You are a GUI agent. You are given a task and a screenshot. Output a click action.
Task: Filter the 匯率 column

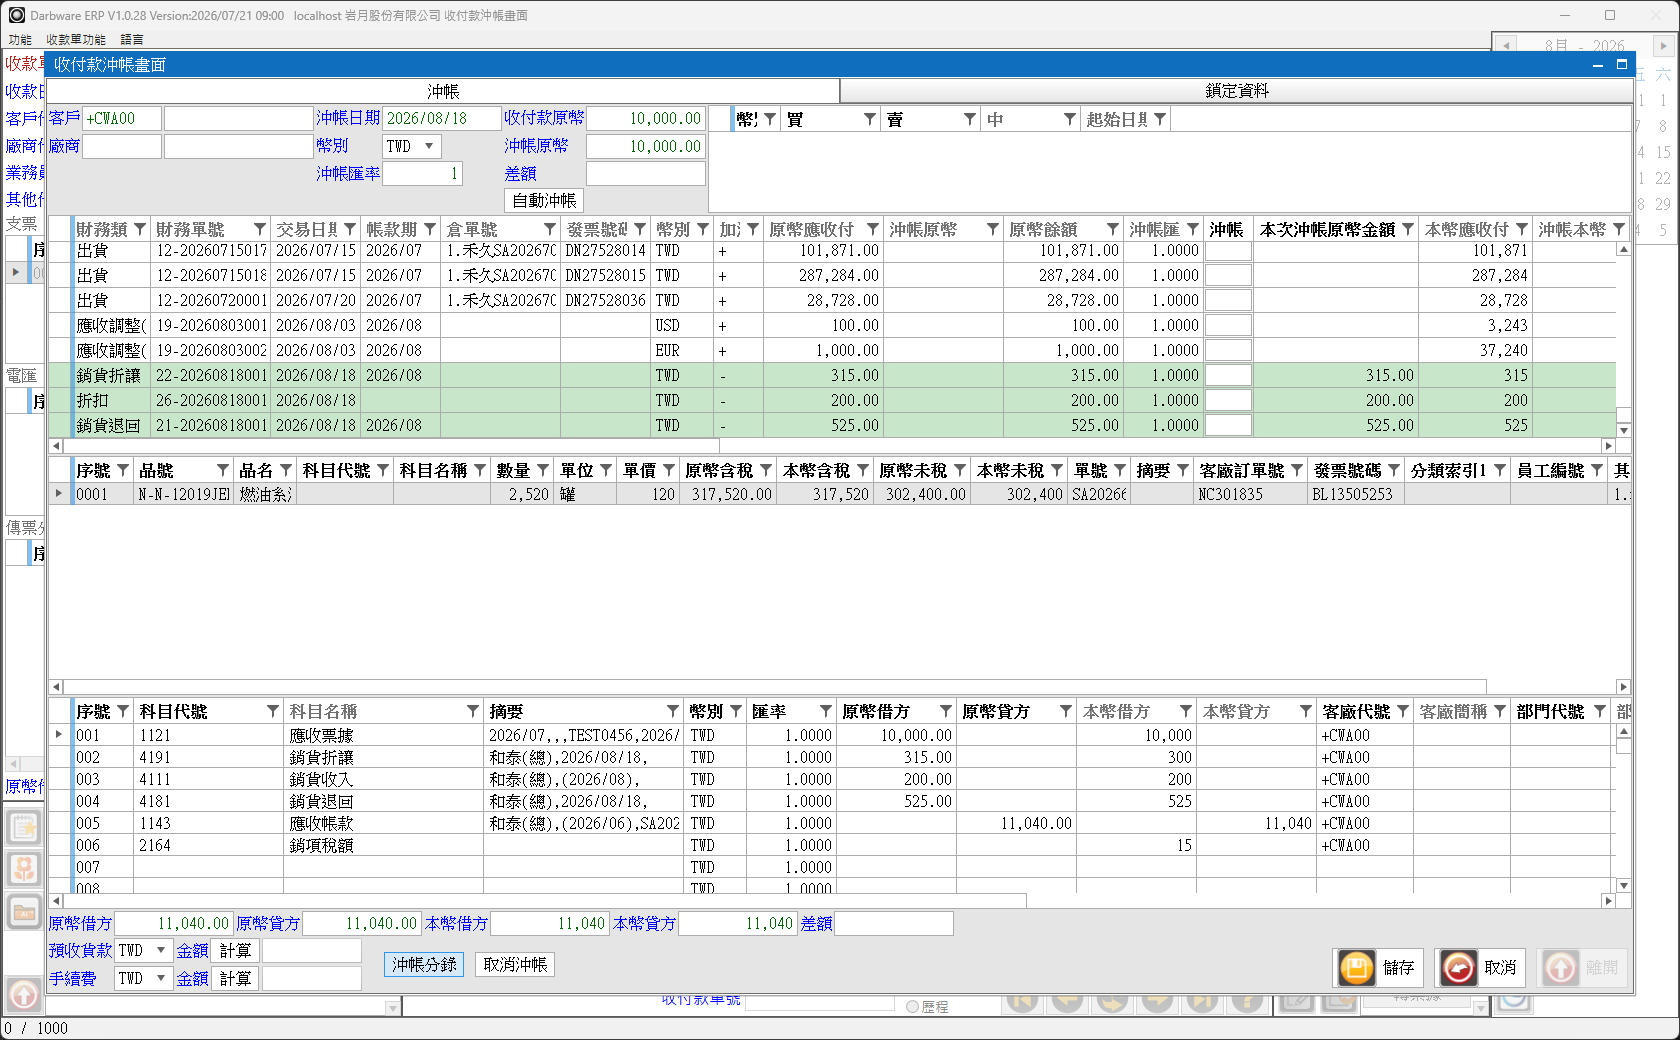826,711
